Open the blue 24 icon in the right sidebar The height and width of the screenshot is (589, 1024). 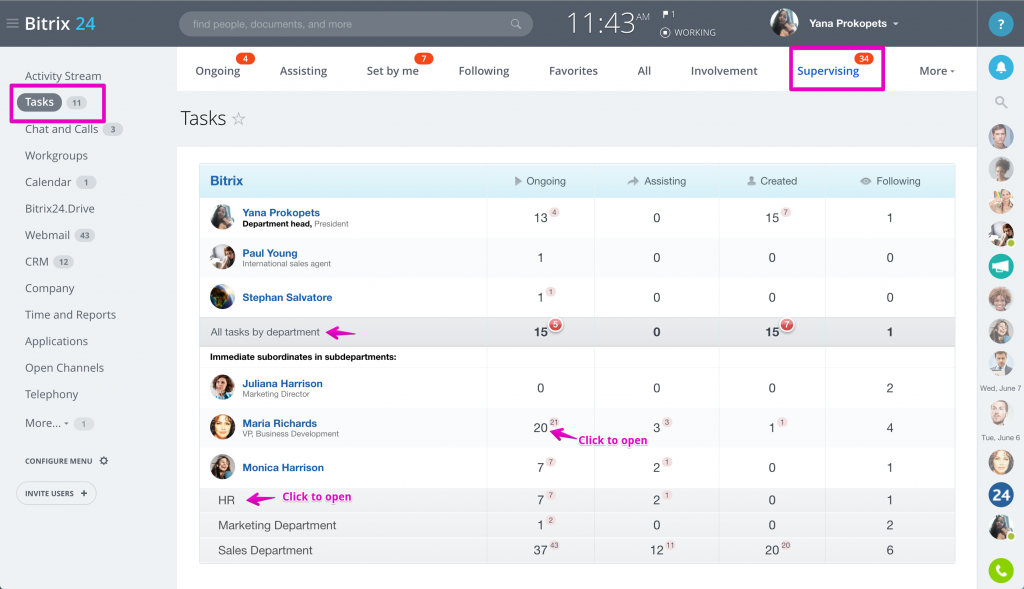(x=1000, y=494)
